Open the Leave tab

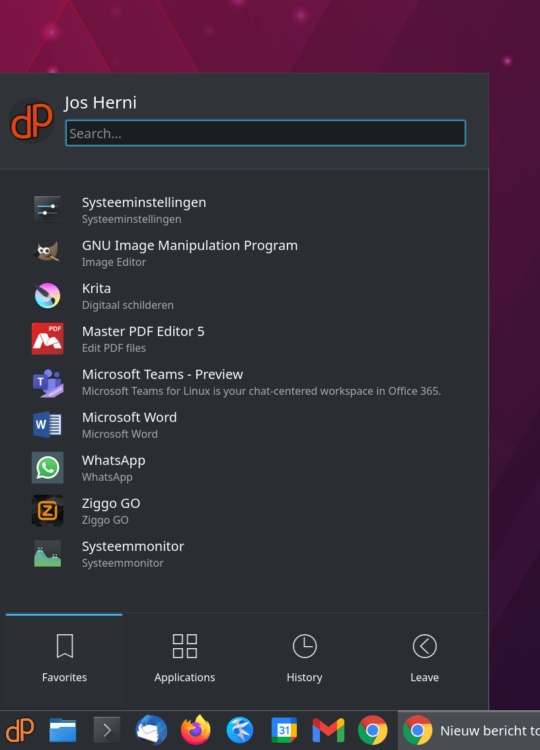(425, 659)
